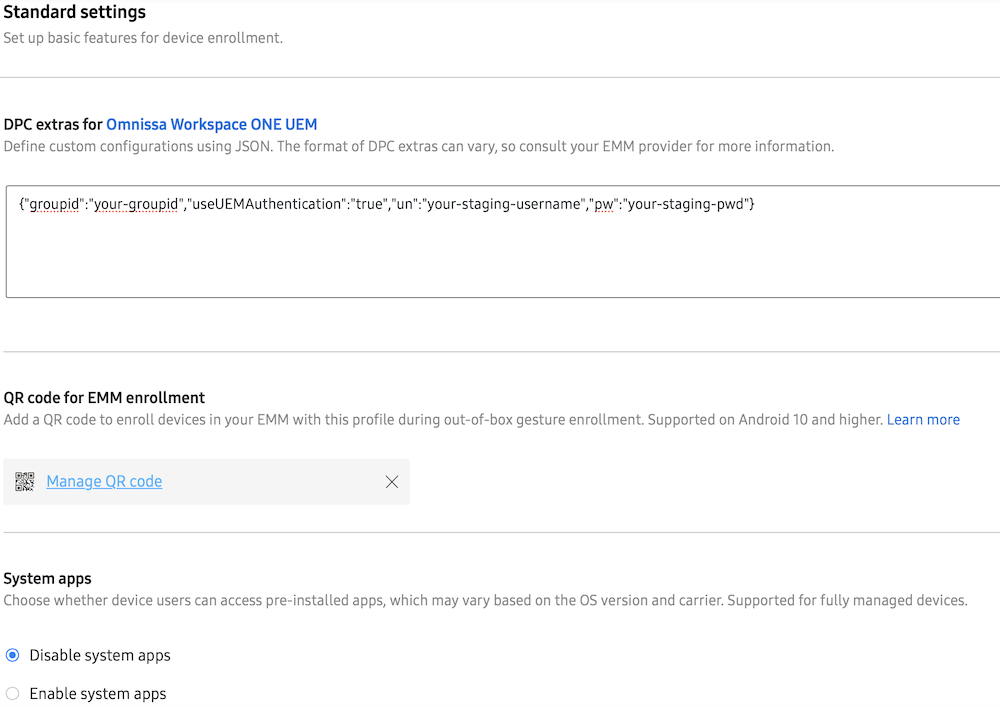Screen dimensions: 1000x707
Task: Click the Standard settings heading
Action: tap(75, 13)
